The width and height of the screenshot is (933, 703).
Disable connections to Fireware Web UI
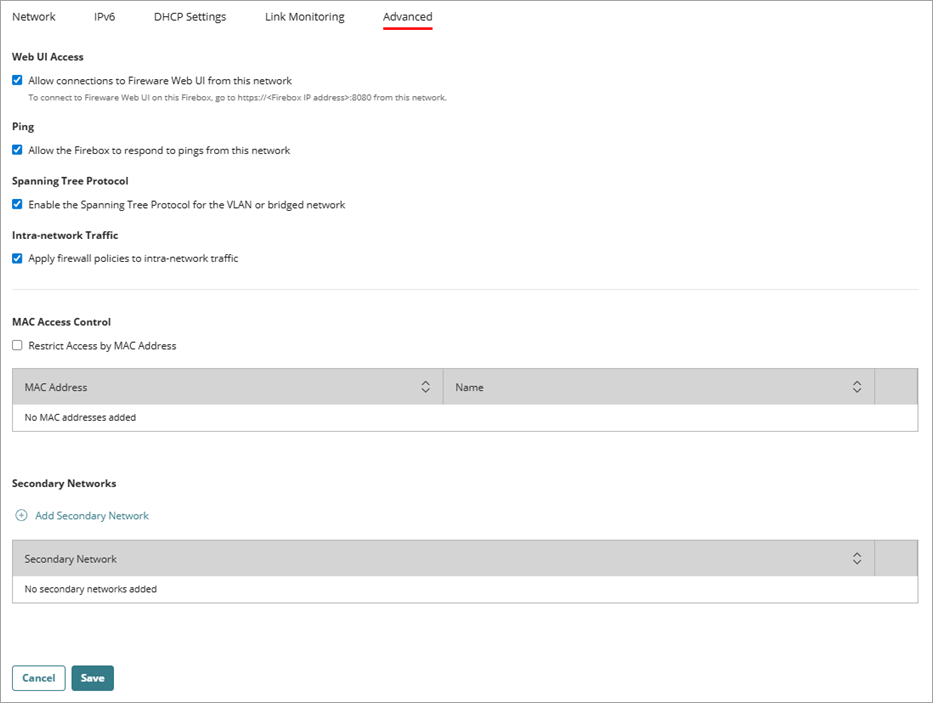pos(16,80)
